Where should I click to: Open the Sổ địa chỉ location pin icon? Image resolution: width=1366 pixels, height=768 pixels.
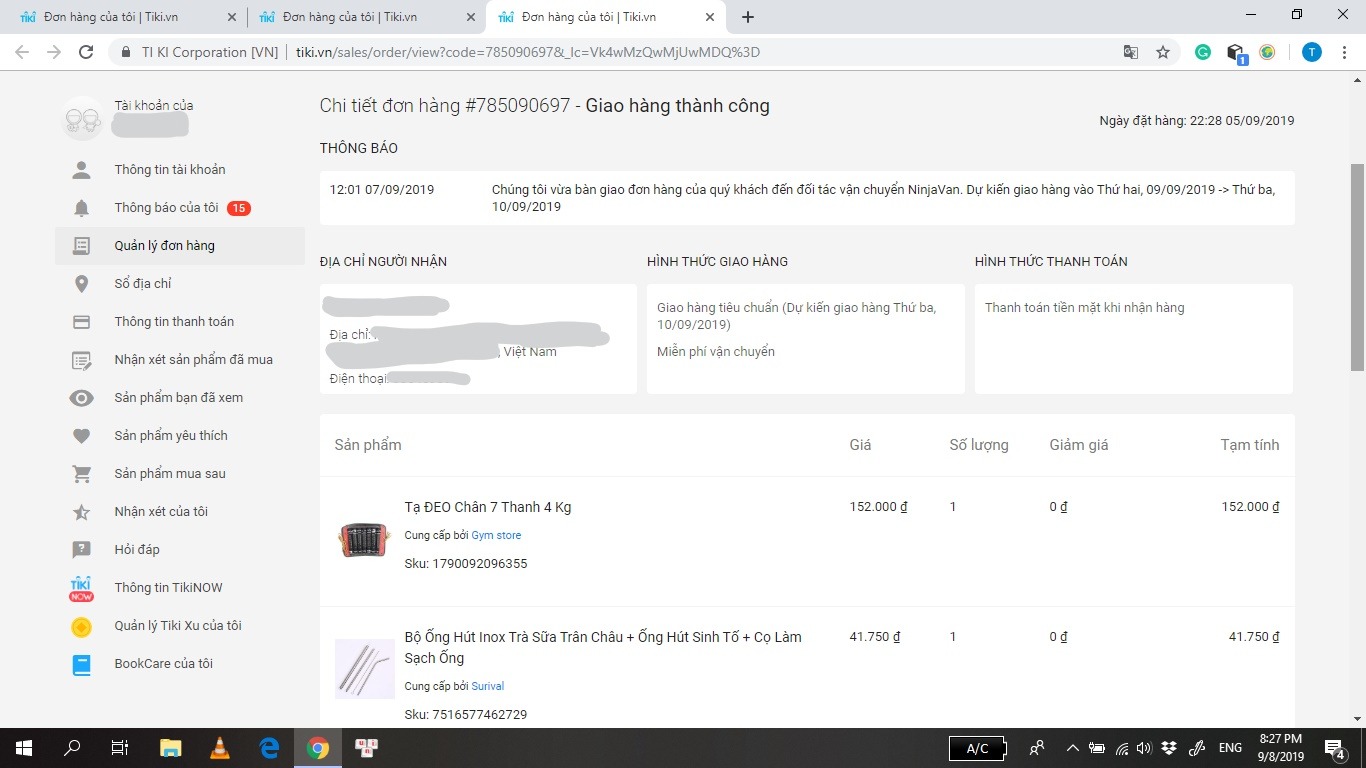(x=82, y=284)
